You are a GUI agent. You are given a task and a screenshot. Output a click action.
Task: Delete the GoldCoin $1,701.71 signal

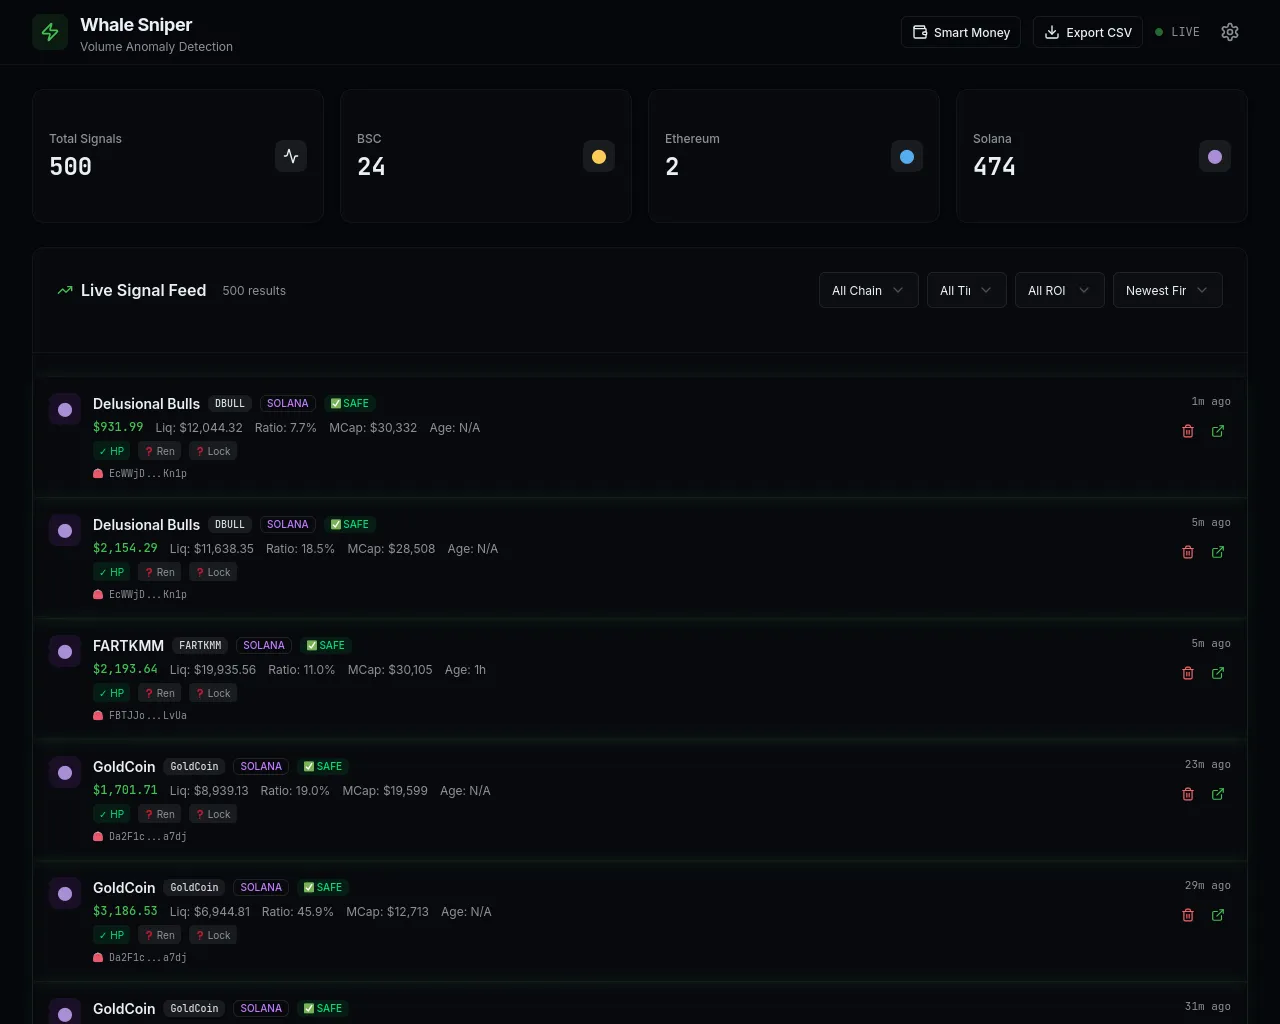coord(1188,794)
